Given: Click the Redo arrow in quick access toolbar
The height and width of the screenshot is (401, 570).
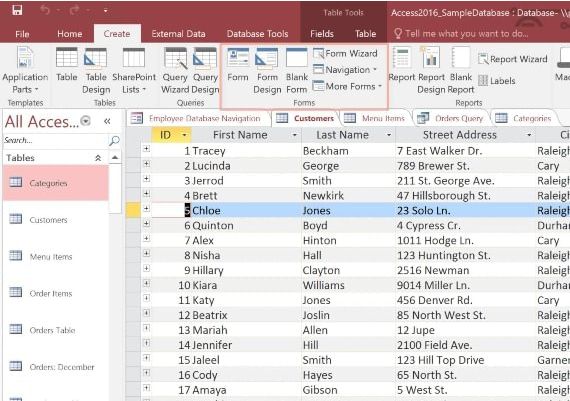Looking at the screenshot, I should tap(74, 10).
